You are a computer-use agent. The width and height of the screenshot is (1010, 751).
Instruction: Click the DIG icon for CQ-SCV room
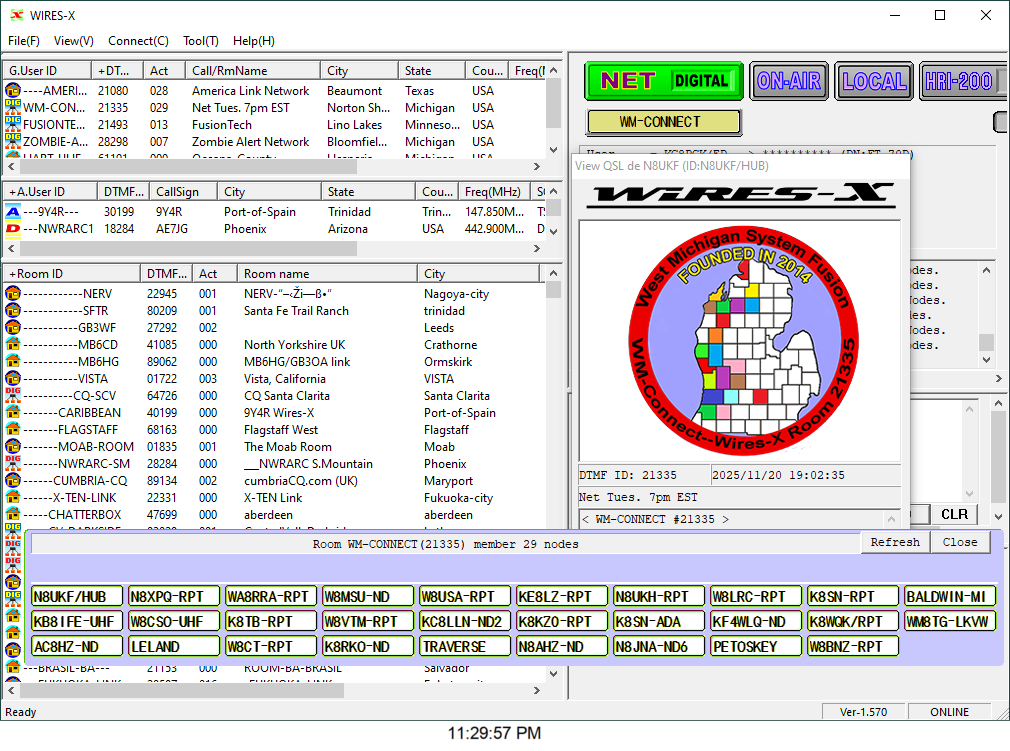[x=13, y=396]
